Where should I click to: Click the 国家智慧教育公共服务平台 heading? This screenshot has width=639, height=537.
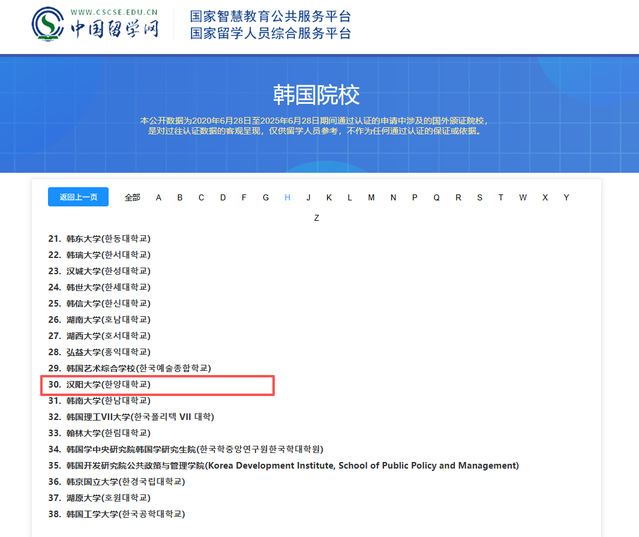[x=270, y=16]
